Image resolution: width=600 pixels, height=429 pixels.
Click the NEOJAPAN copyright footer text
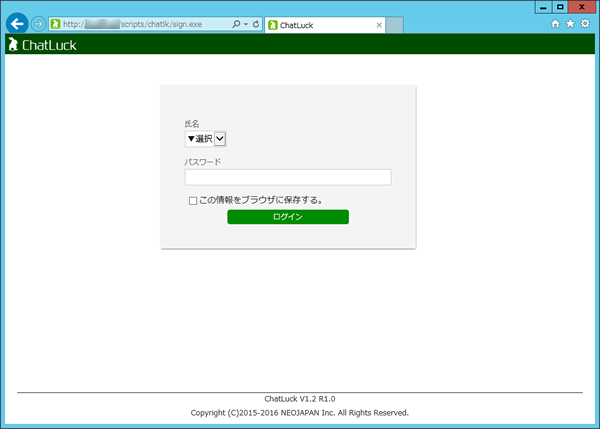[x=300, y=413]
